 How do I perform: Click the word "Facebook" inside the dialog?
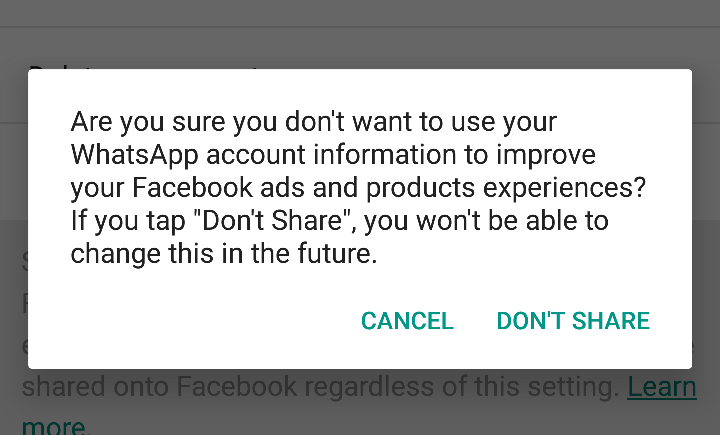point(192,187)
